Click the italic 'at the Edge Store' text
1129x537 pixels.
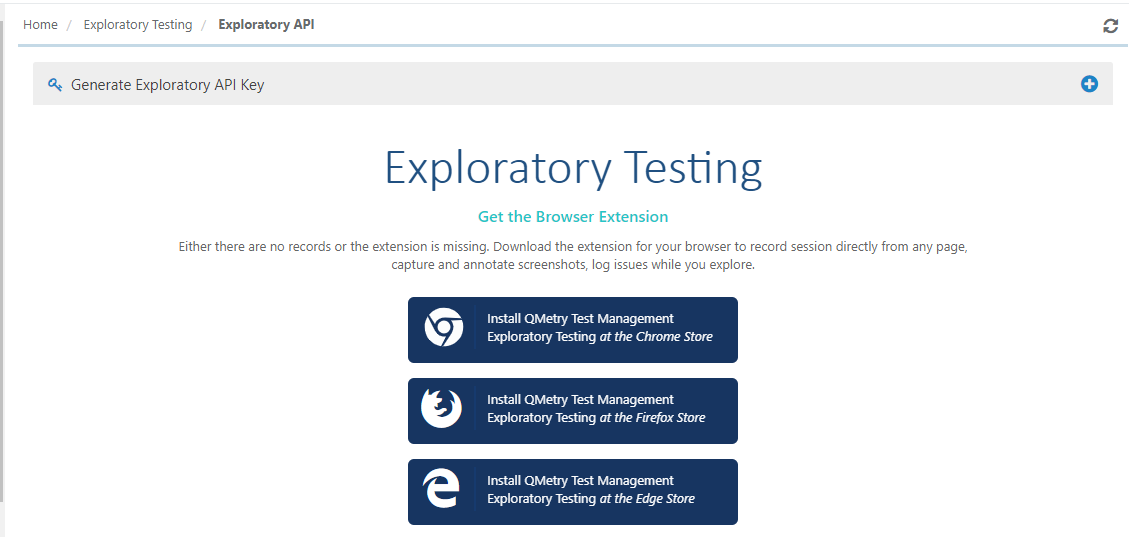pyautogui.click(x=647, y=499)
